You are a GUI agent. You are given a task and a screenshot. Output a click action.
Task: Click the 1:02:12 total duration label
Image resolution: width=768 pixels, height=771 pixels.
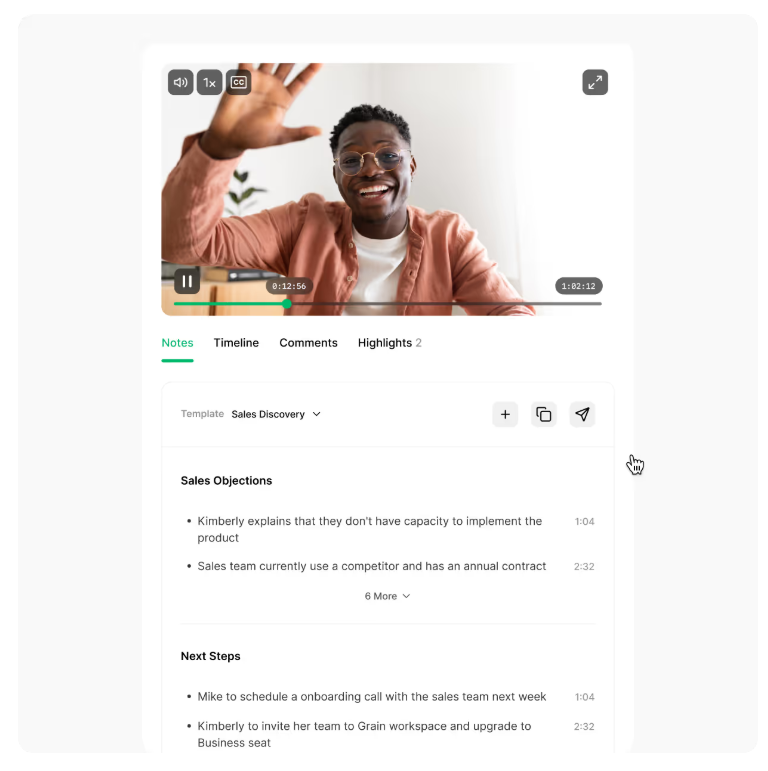(579, 286)
